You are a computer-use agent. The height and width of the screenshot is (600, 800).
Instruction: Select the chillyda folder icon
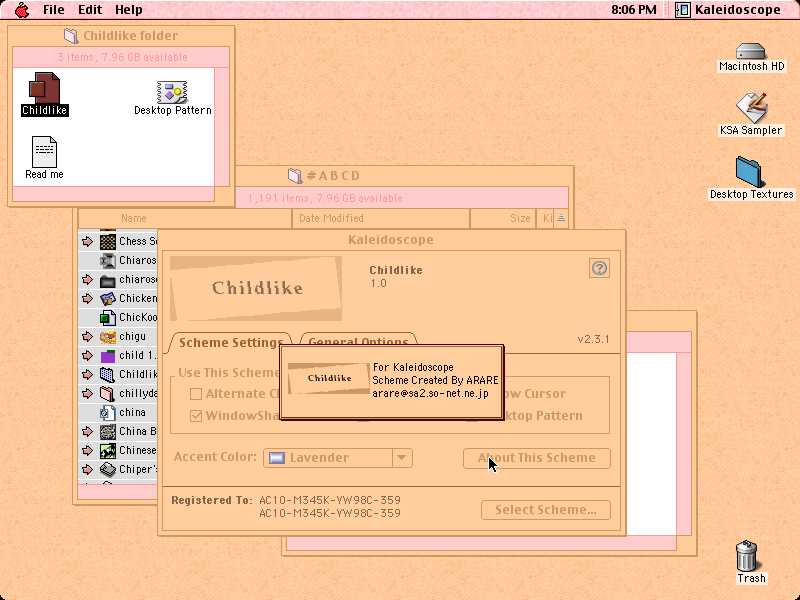[x=108, y=393]
